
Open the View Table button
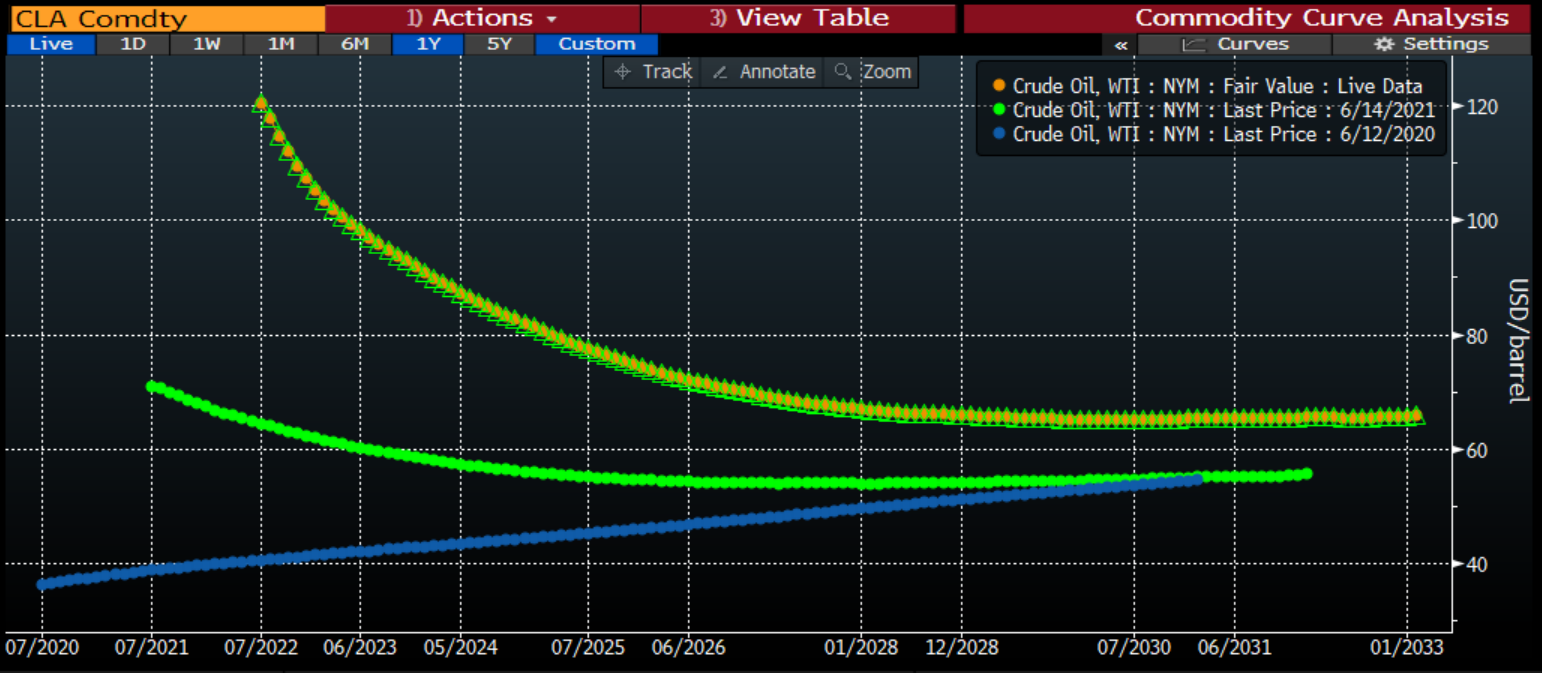798,18
